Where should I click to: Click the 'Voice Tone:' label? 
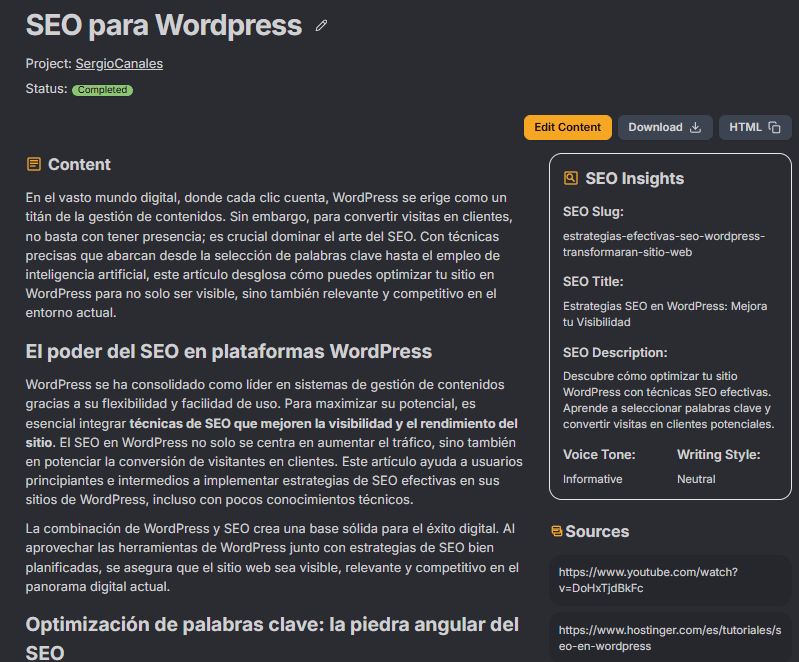(x=599, y=455)
